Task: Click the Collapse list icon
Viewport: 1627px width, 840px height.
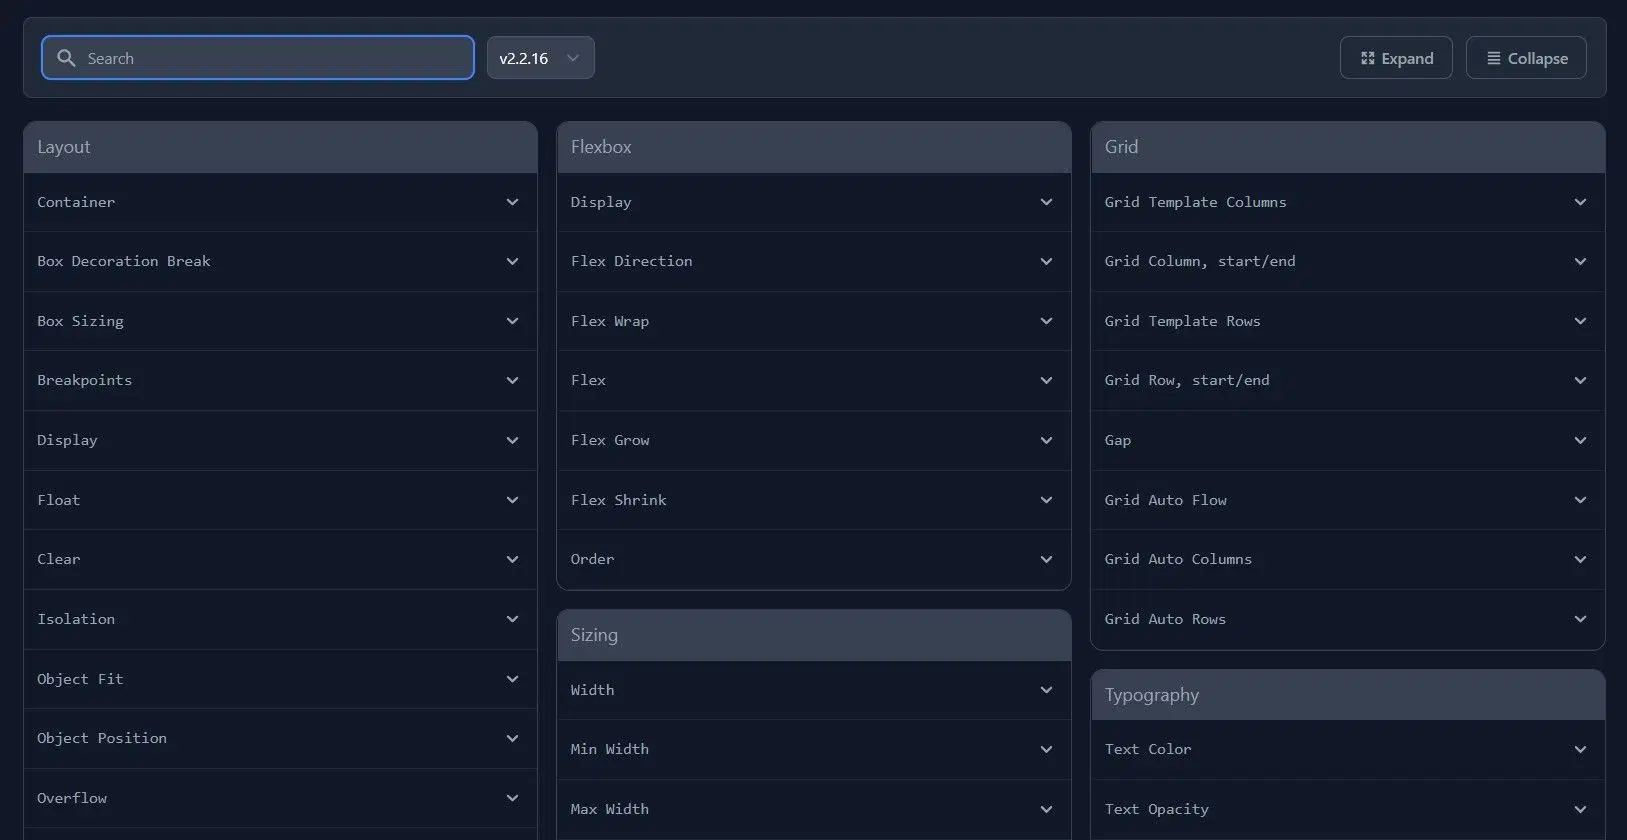Action: pos(1493,58)
